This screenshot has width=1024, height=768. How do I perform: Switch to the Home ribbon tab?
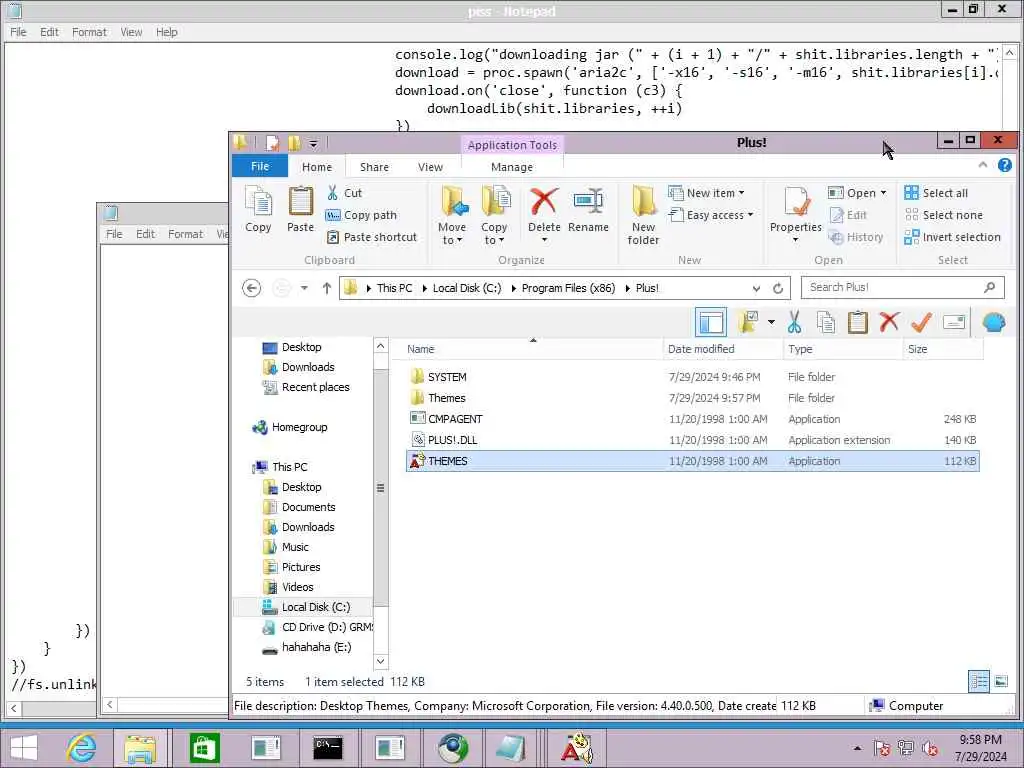click(x=317, y=167)
